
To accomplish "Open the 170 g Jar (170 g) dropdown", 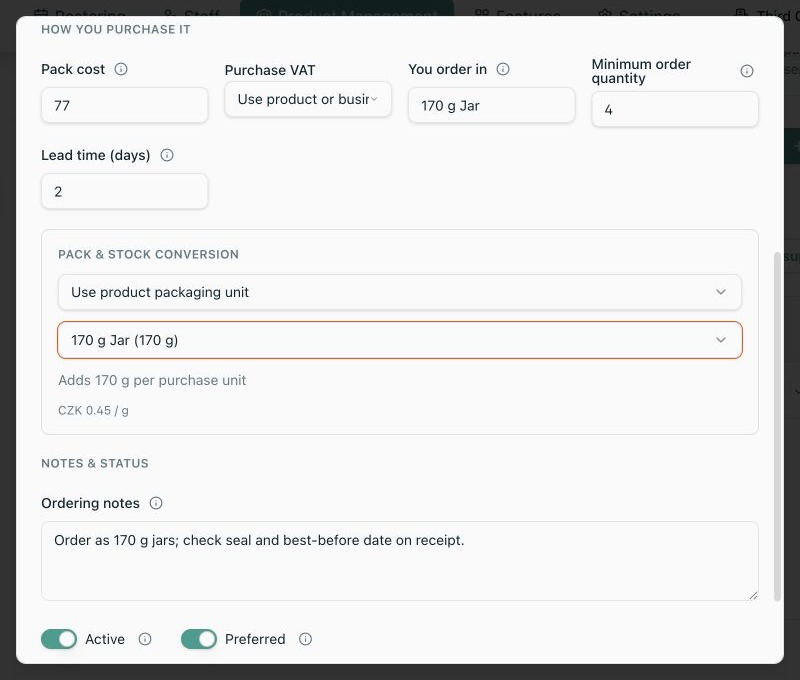I will pos(400,340).
